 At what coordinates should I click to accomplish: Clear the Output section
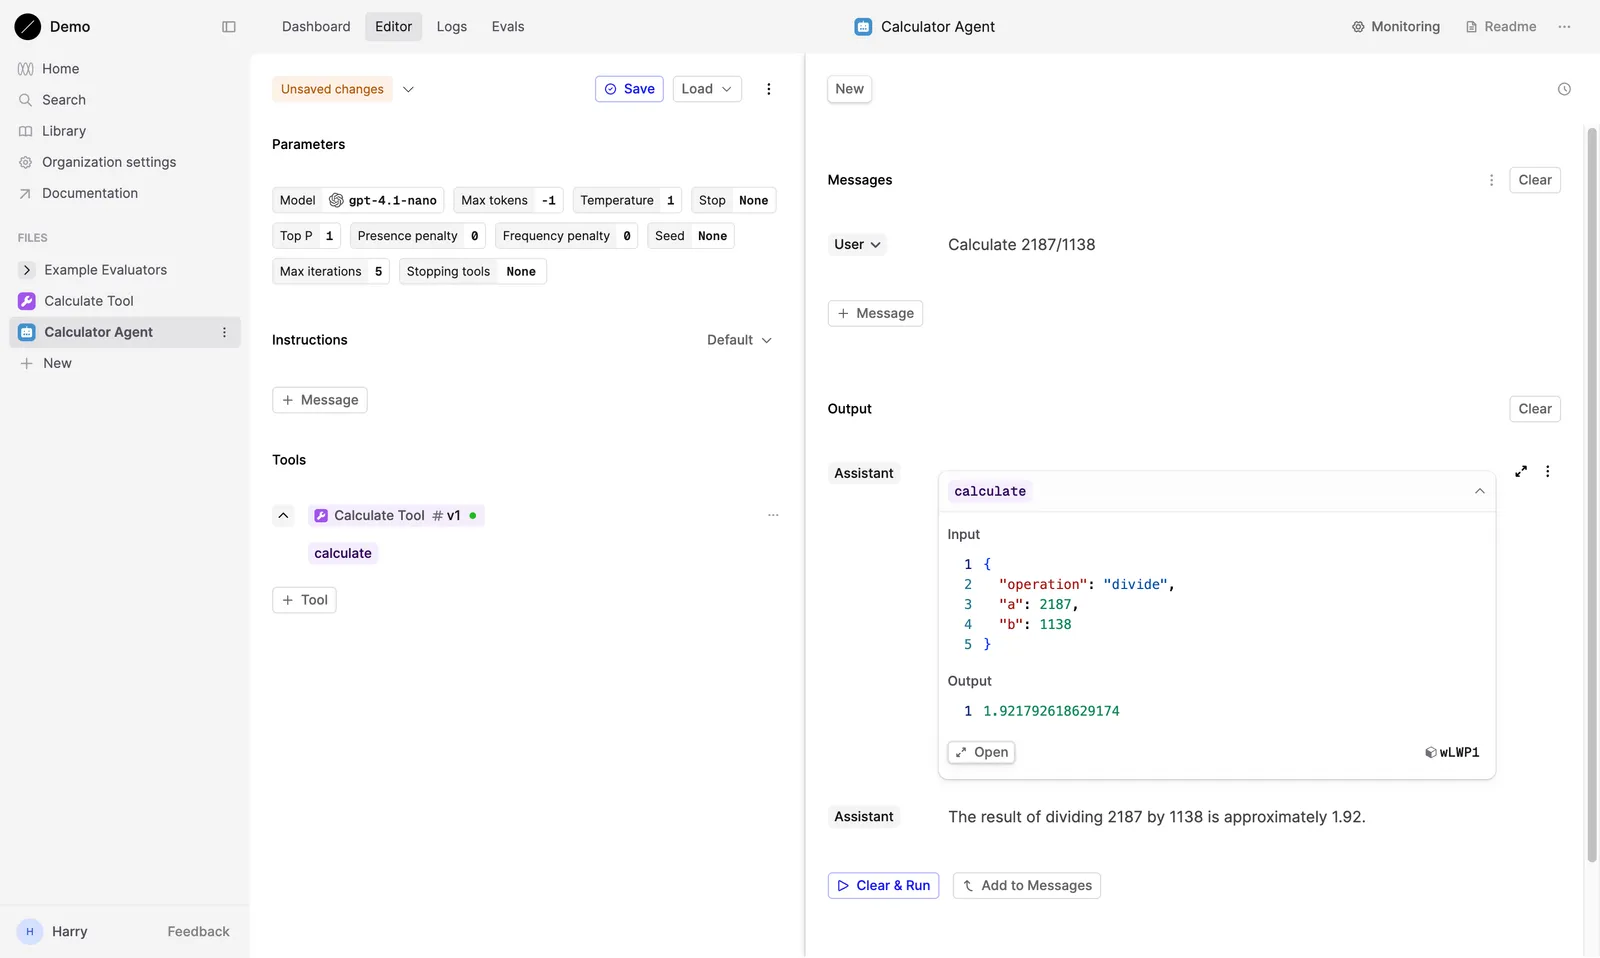[1535, 409]
